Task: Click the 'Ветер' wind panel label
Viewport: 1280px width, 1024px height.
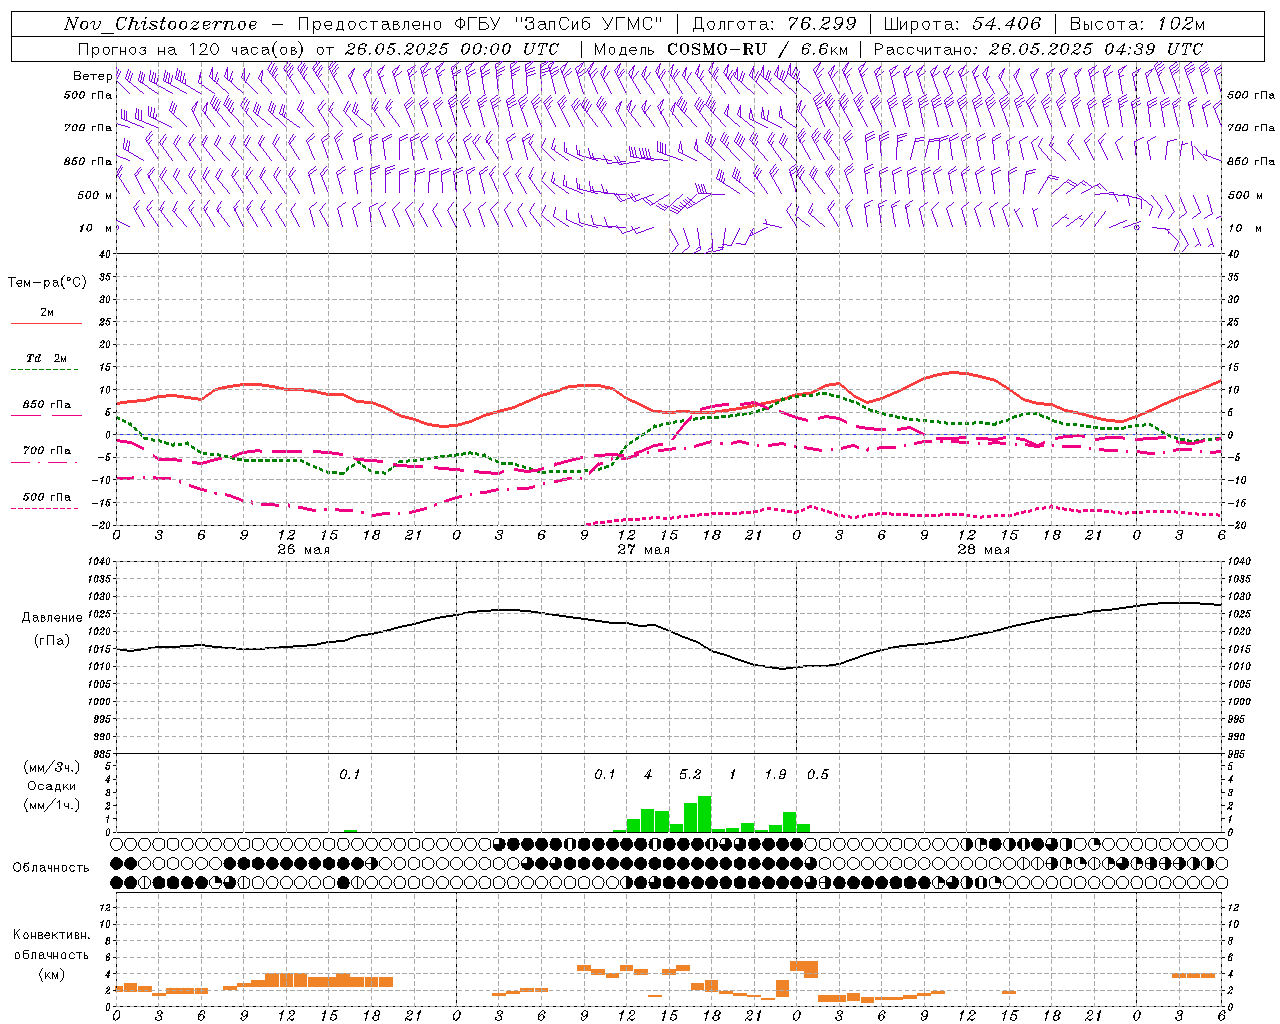Action: [92, 76]
